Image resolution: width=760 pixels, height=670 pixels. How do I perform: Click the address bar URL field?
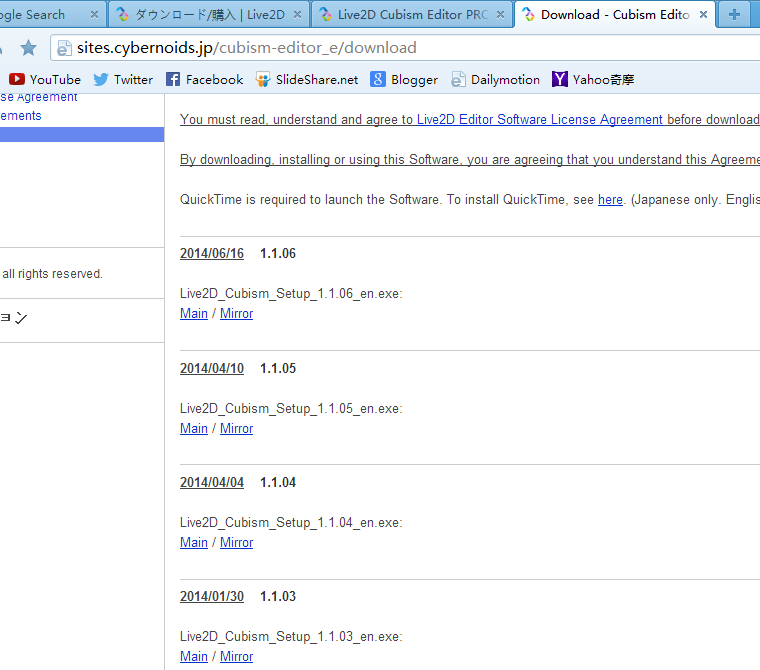(405, 48)
